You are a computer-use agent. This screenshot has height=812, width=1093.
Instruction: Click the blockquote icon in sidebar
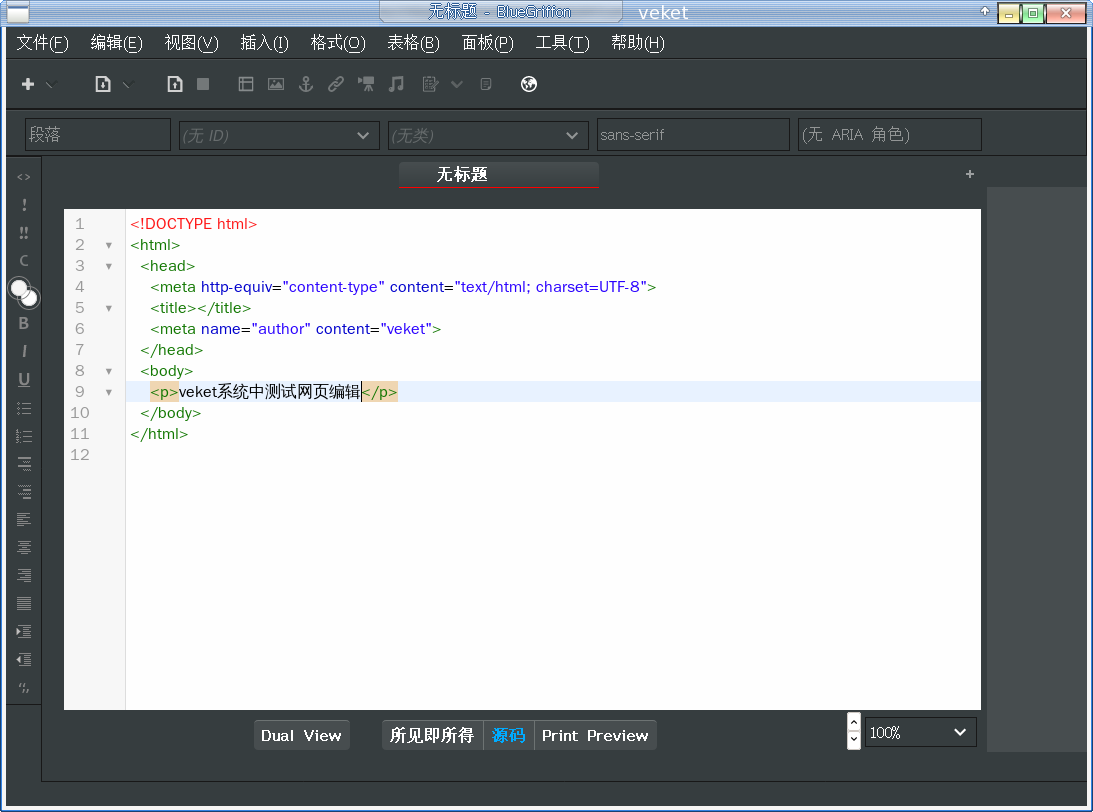pos(24,688)
